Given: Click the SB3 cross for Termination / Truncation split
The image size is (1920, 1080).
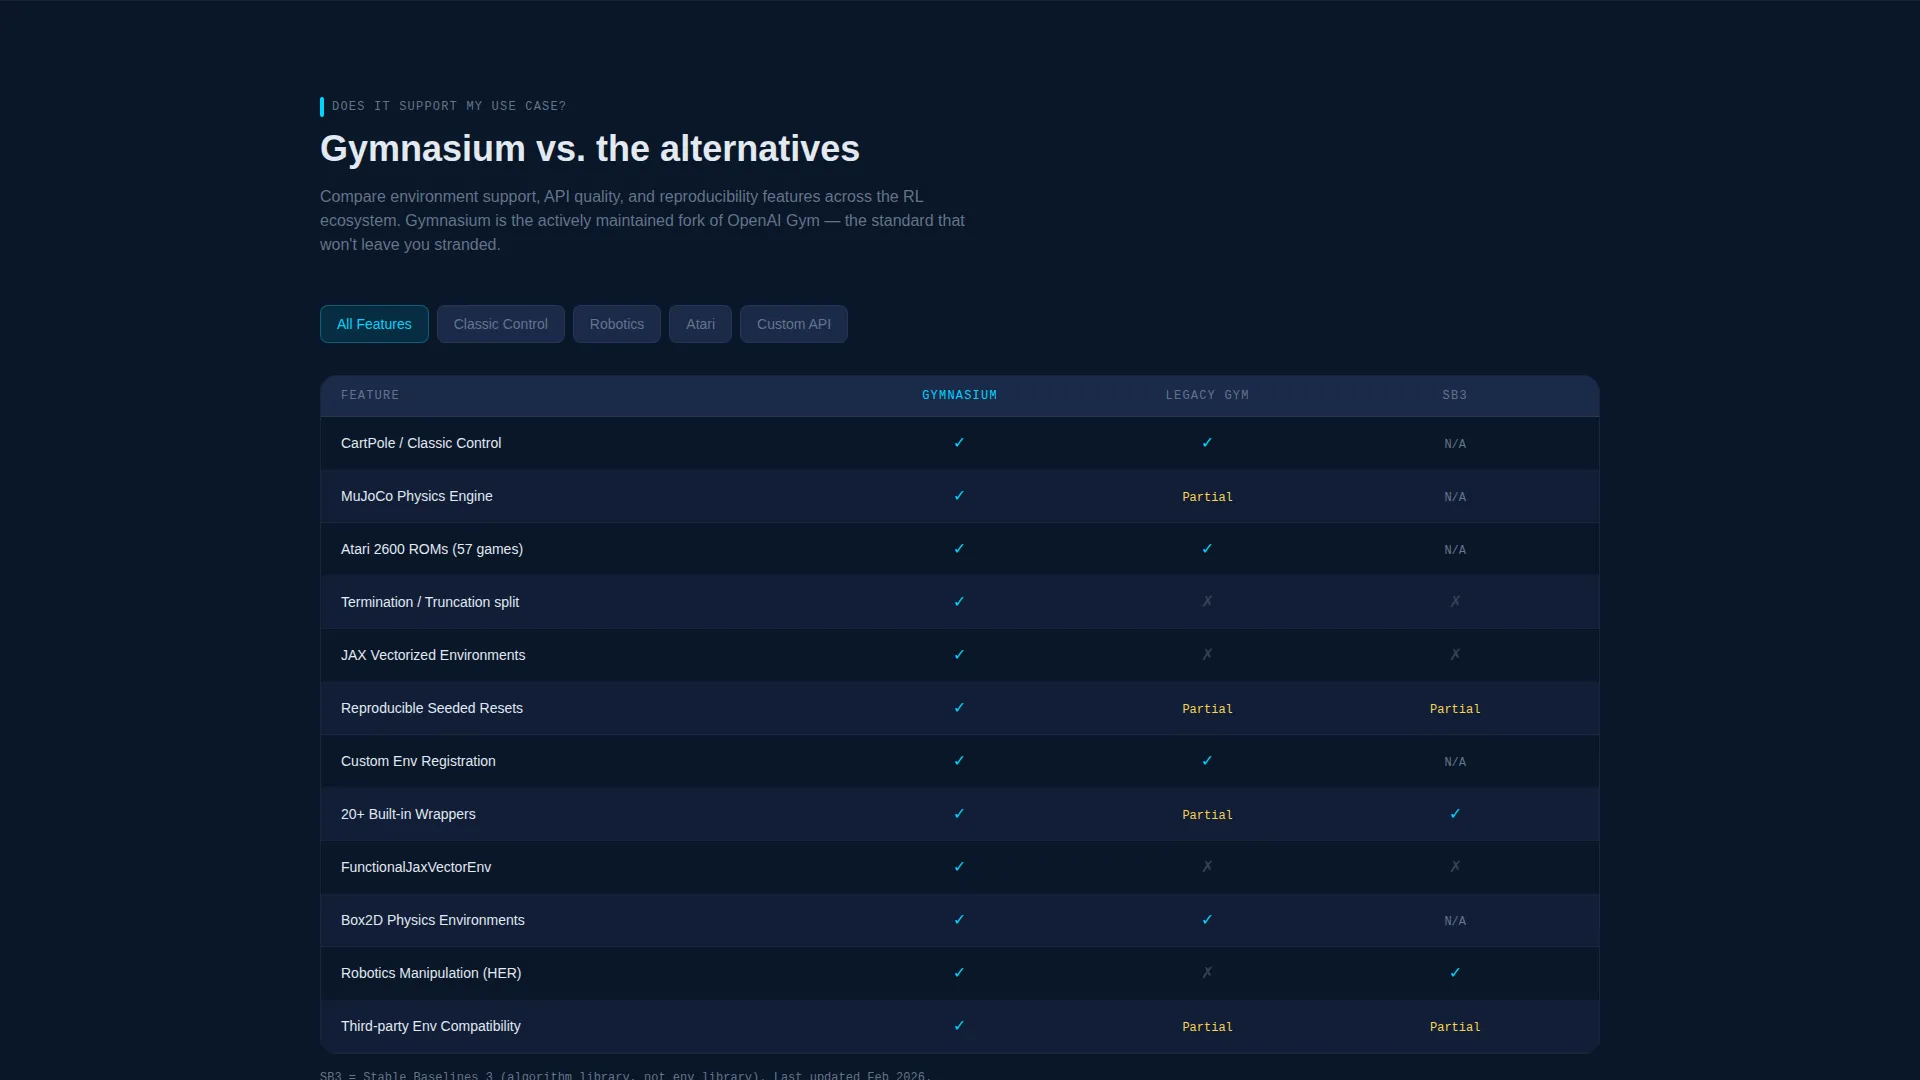Looking at the screenshot, I should [x=1455, y=602].
